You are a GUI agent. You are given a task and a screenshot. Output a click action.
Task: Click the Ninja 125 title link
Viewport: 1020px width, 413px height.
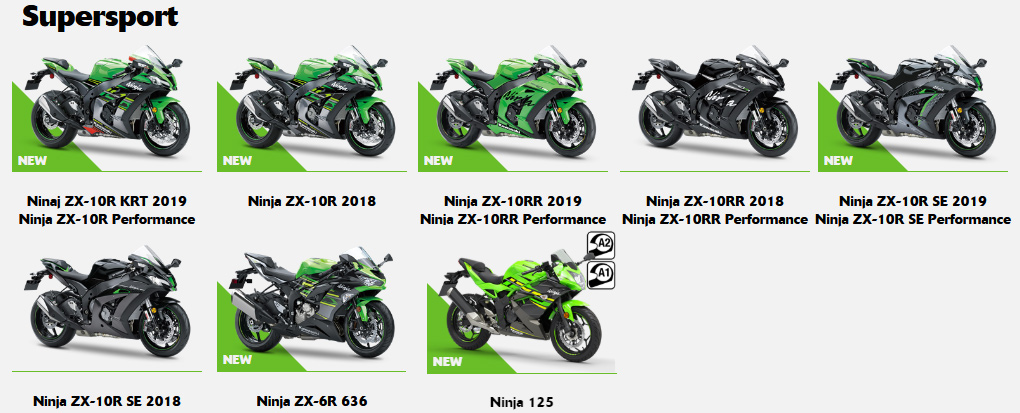coord(522,403)
